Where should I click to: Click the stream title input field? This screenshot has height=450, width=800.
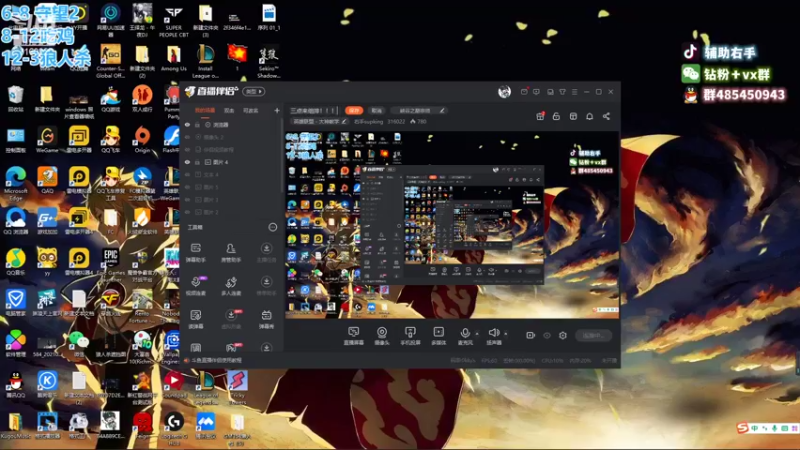coord(313,110)
